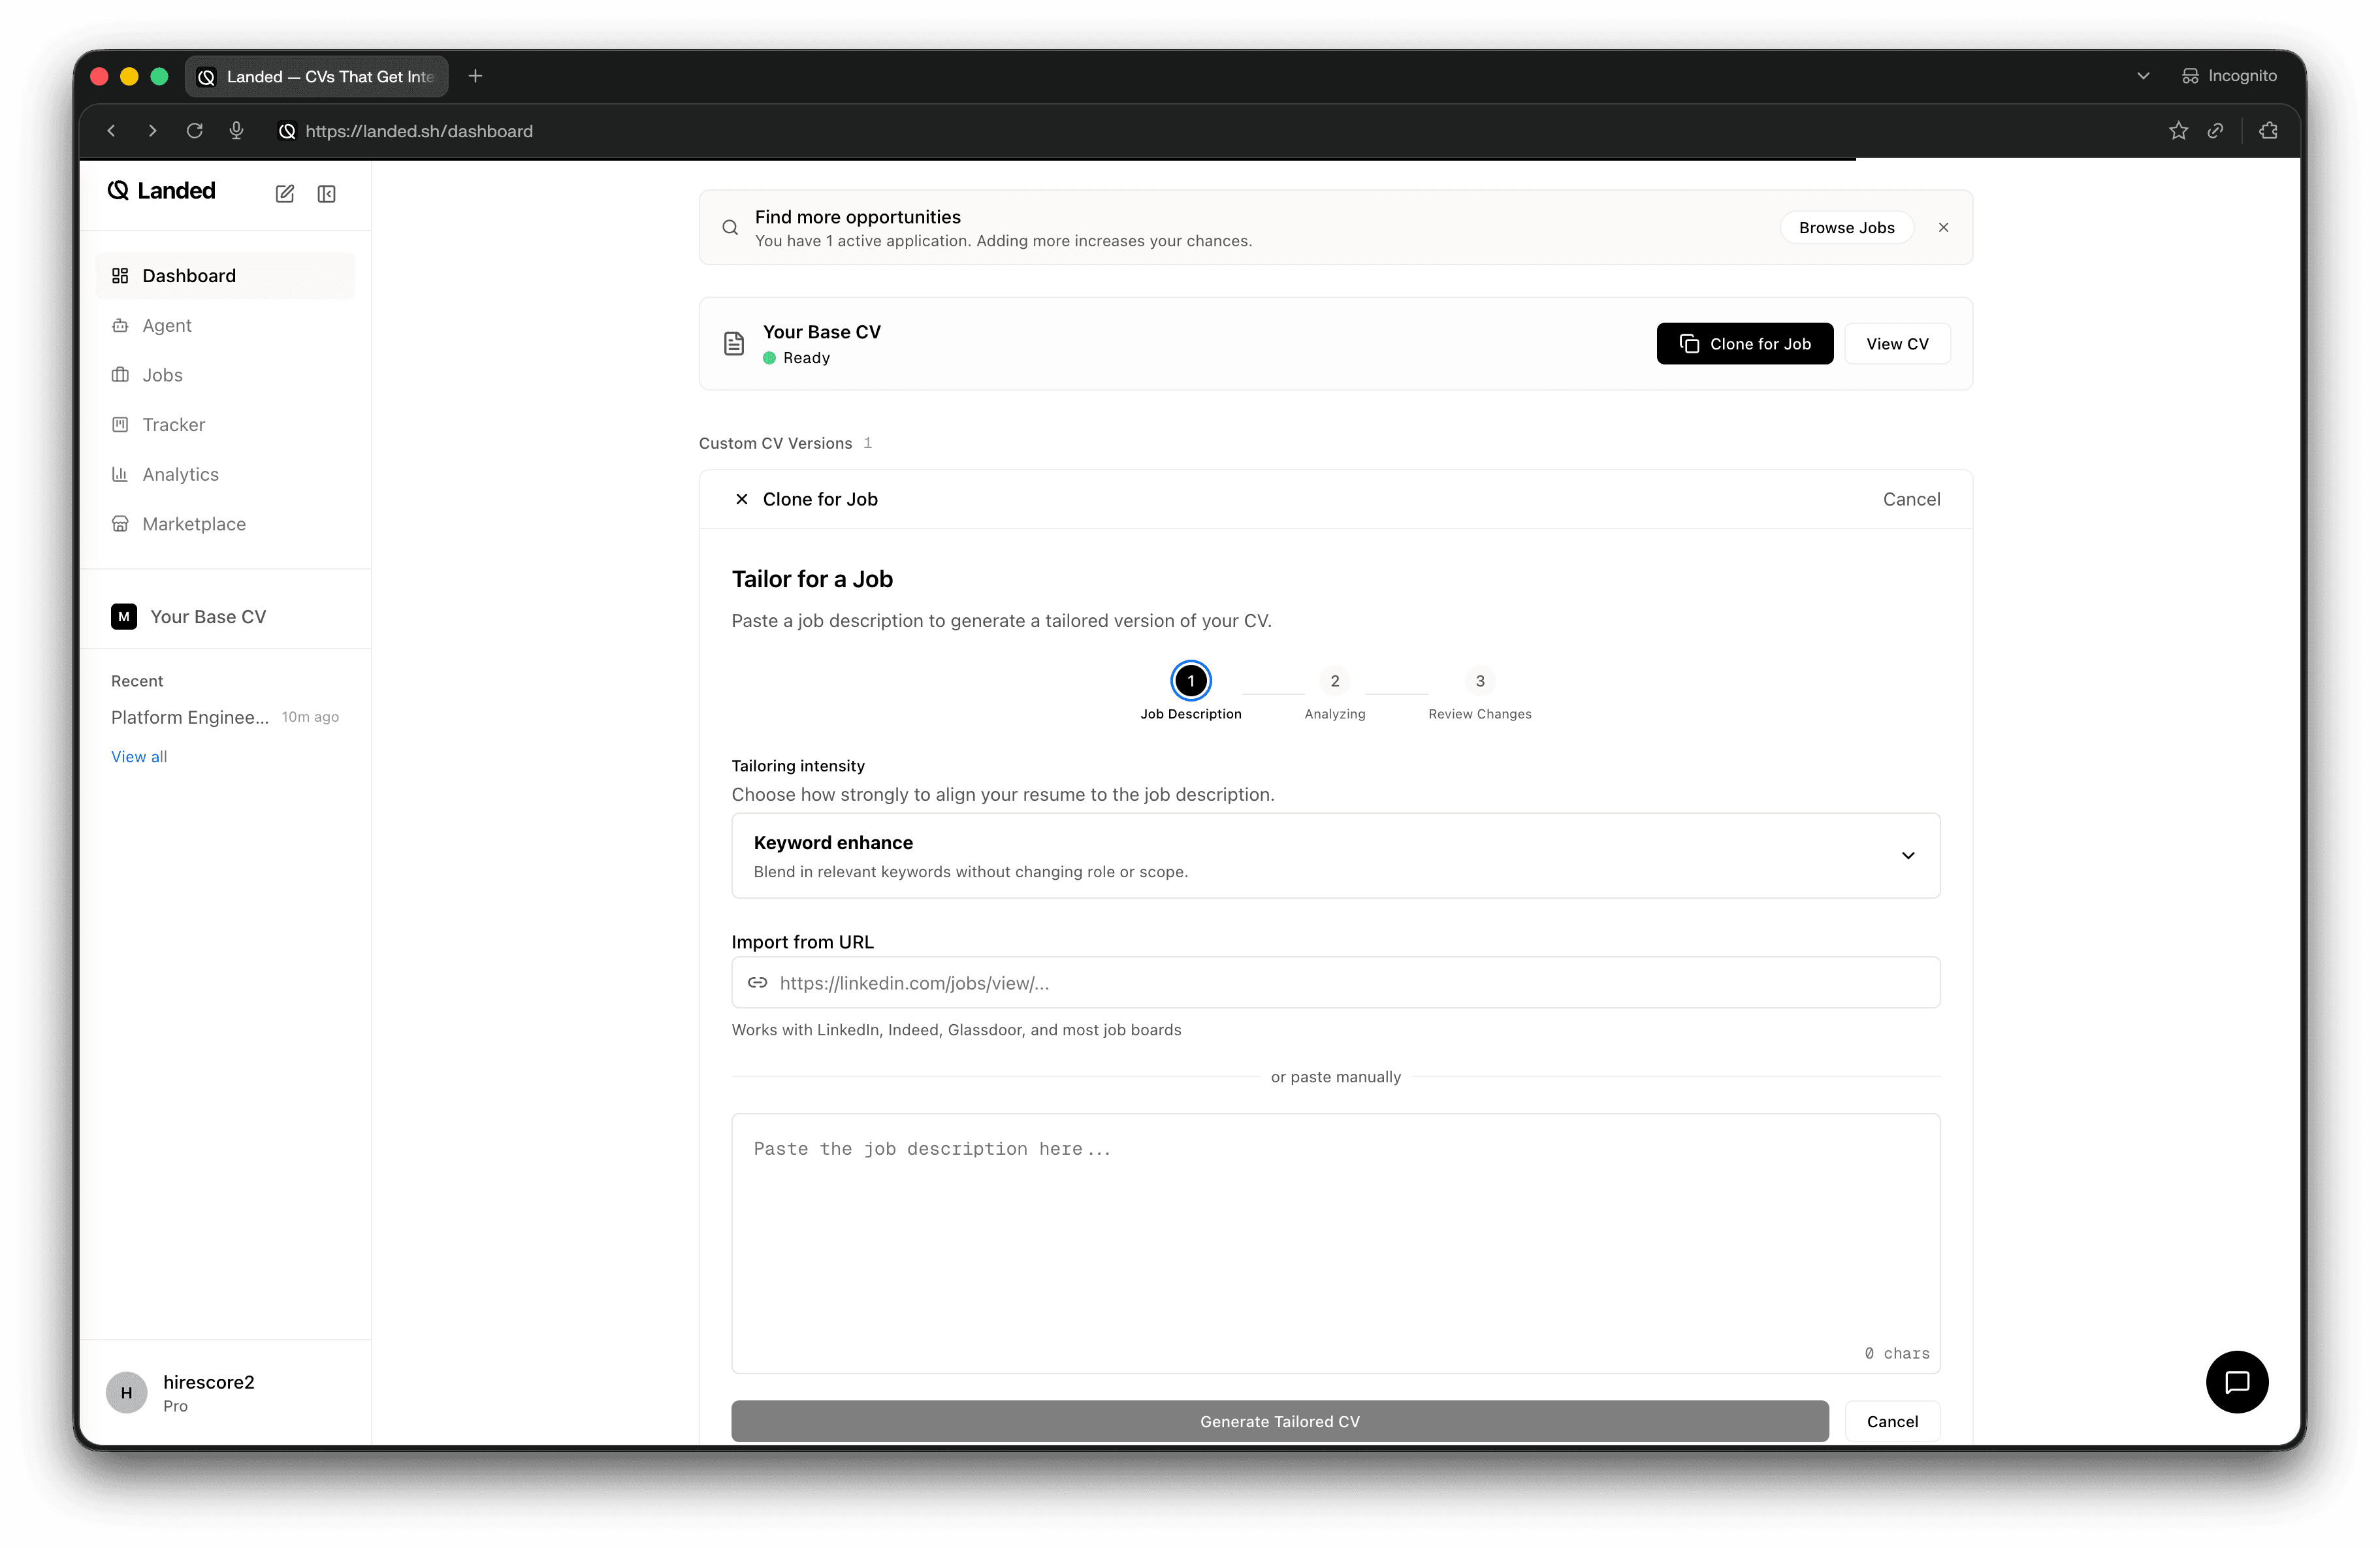The width and height of the screenshot is (2380, 1548).
Task: Click step 1 Job Description progress circle
Action: (x=1191, y=681)
